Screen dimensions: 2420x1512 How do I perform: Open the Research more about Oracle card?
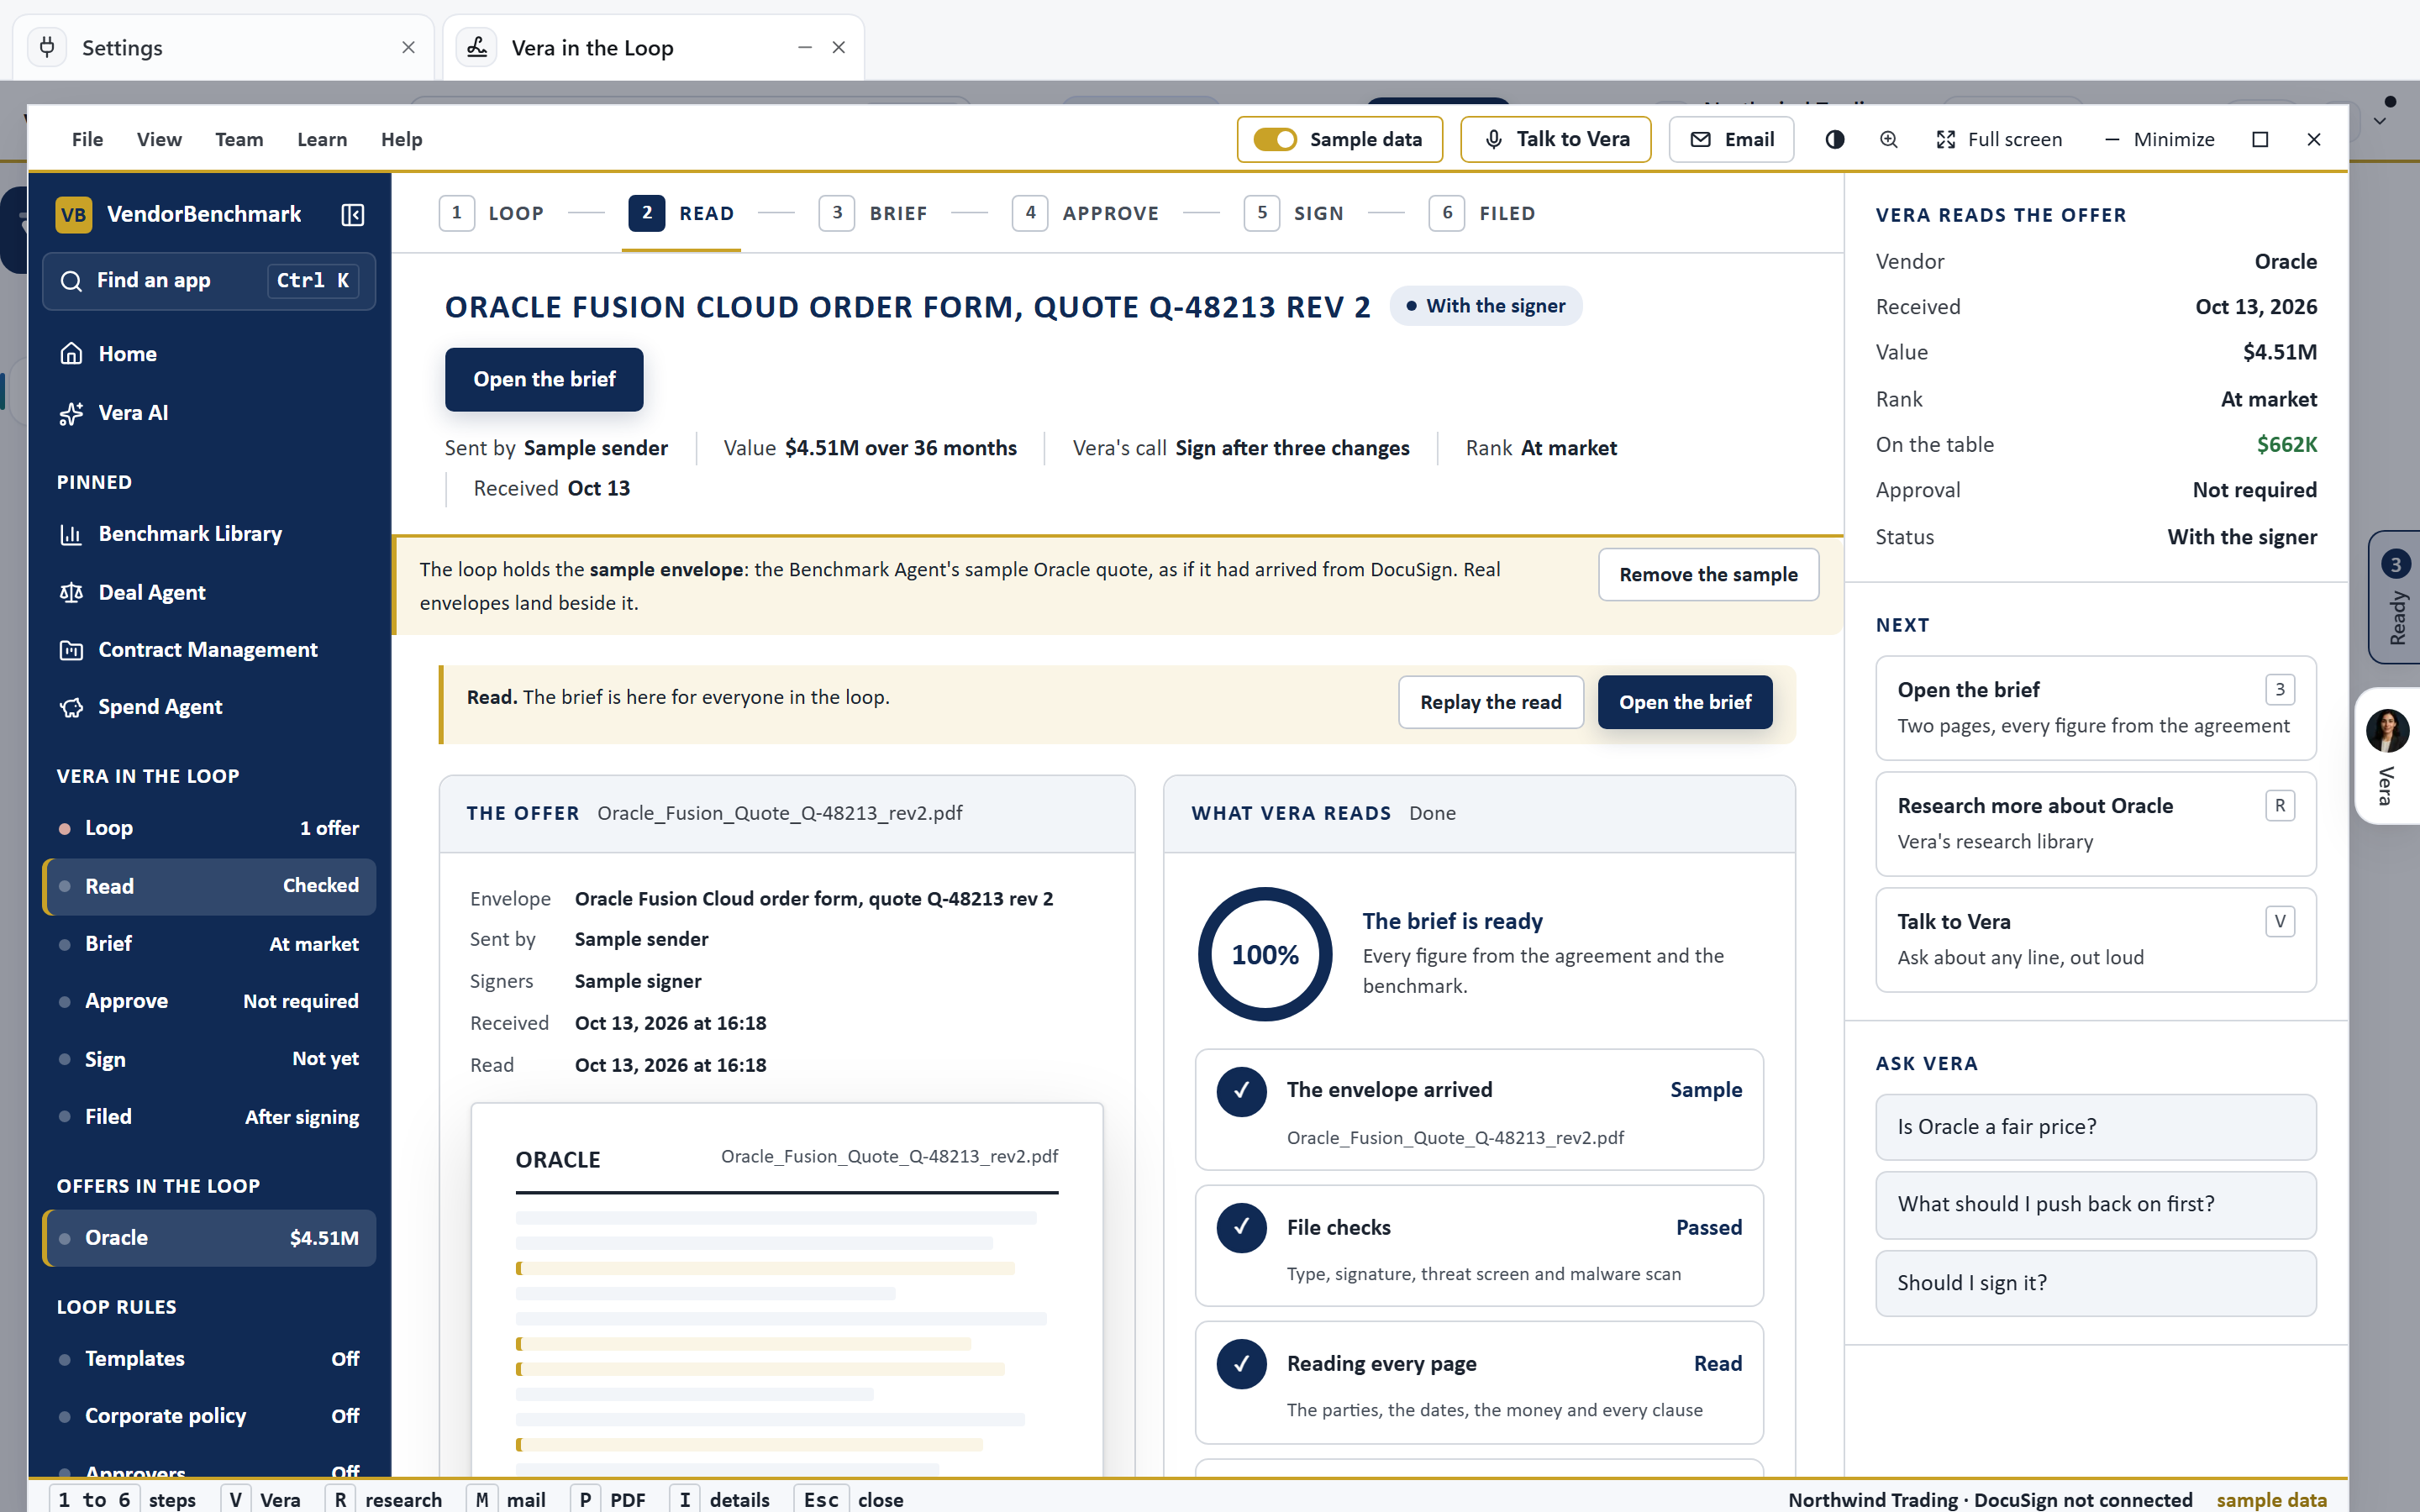[2095, 823]
